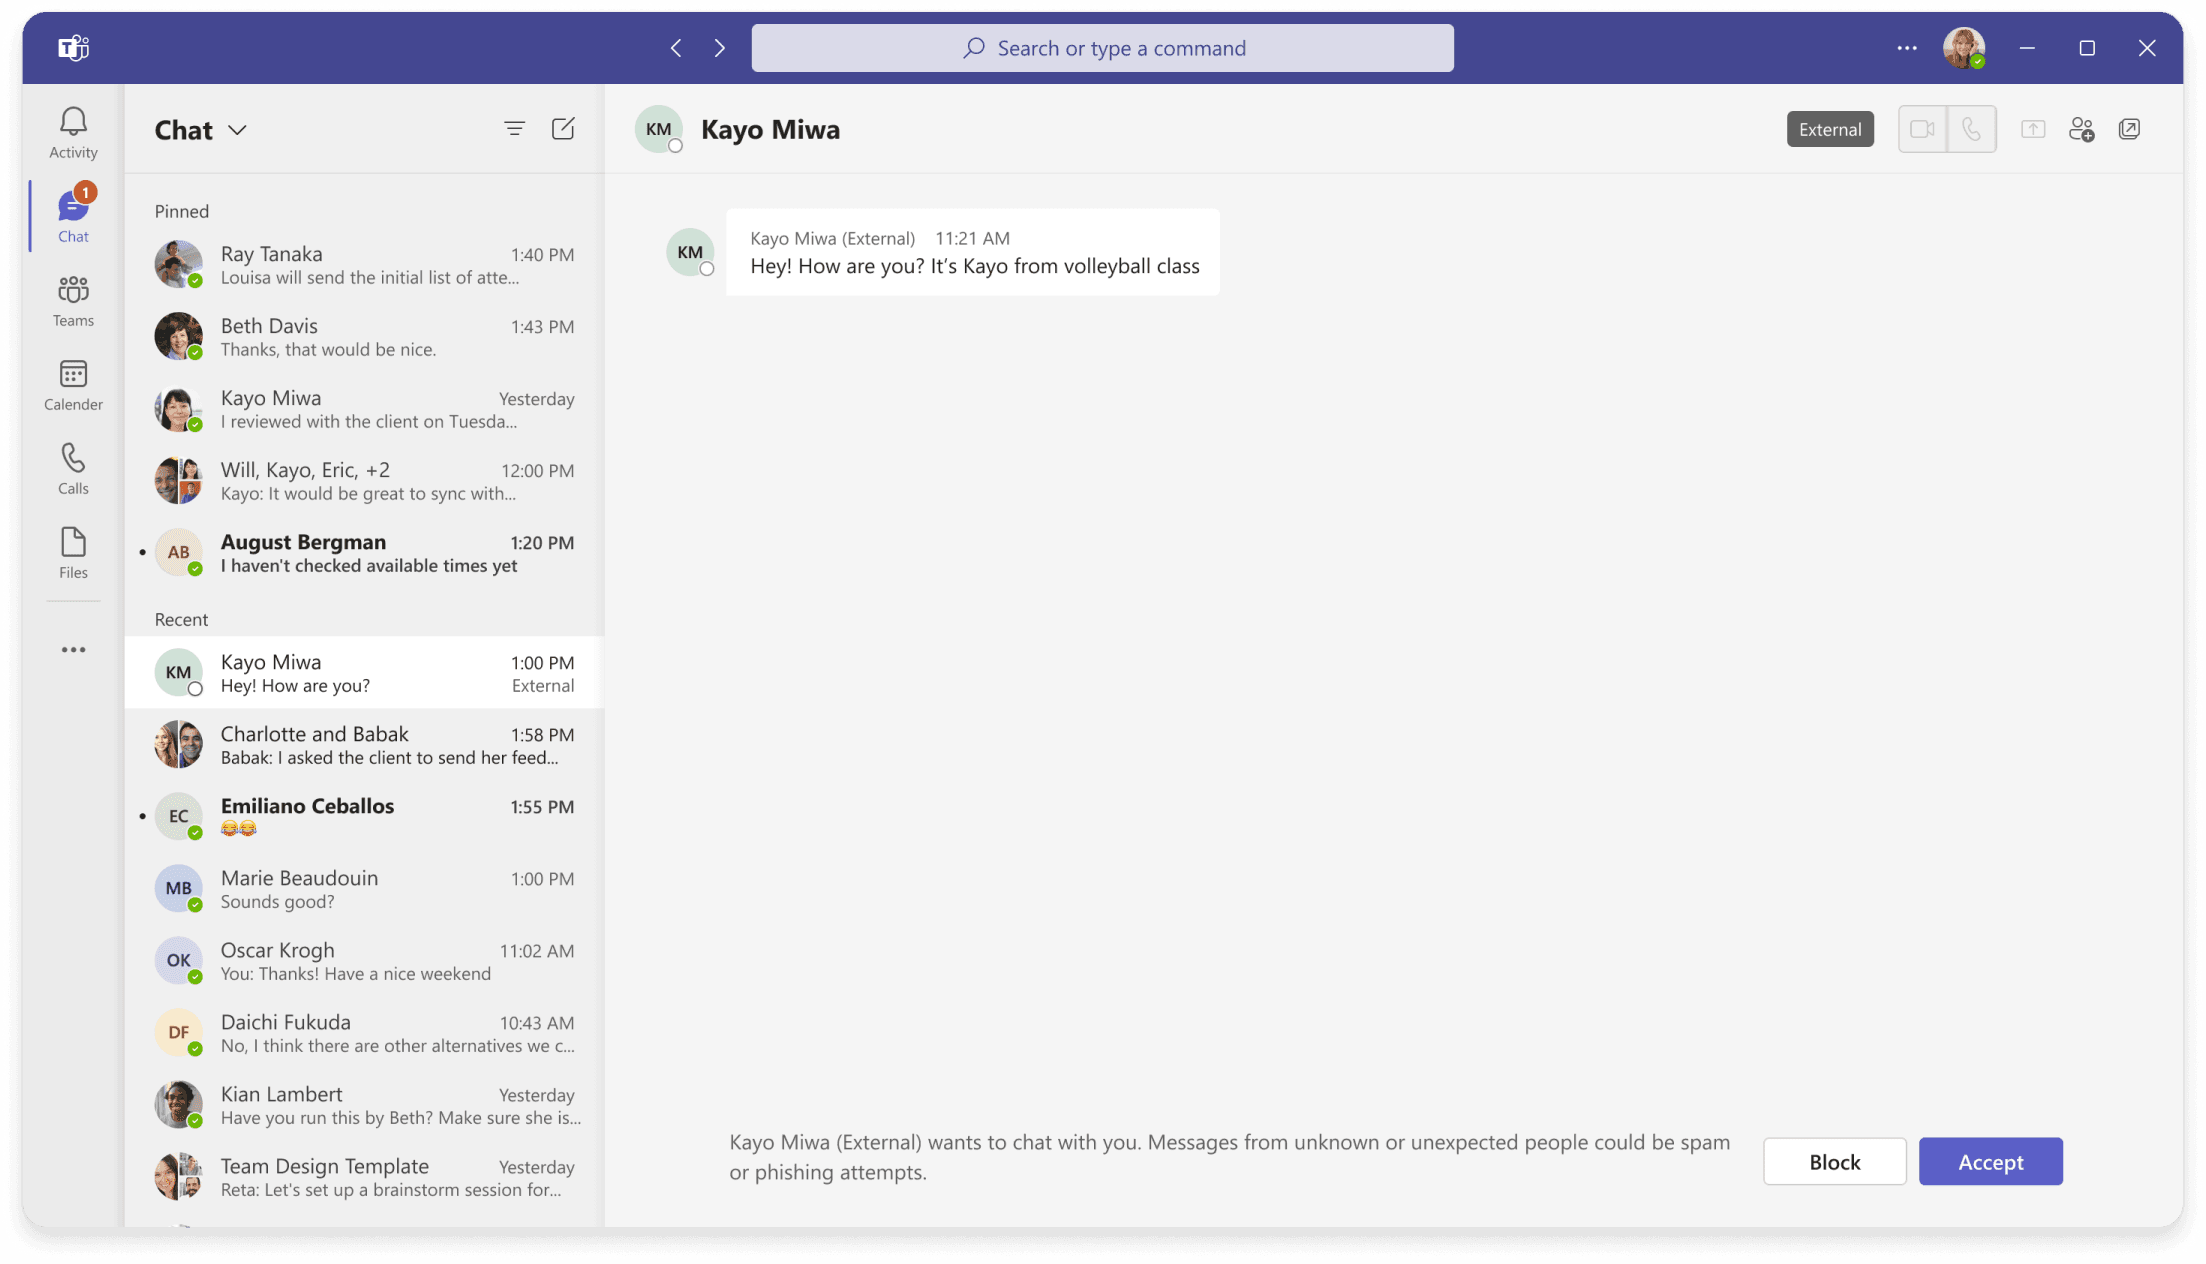Viewport: 2206px width, 1264px height.
Task: Open the Activity bell icon
Action: [x=73, y=132]
